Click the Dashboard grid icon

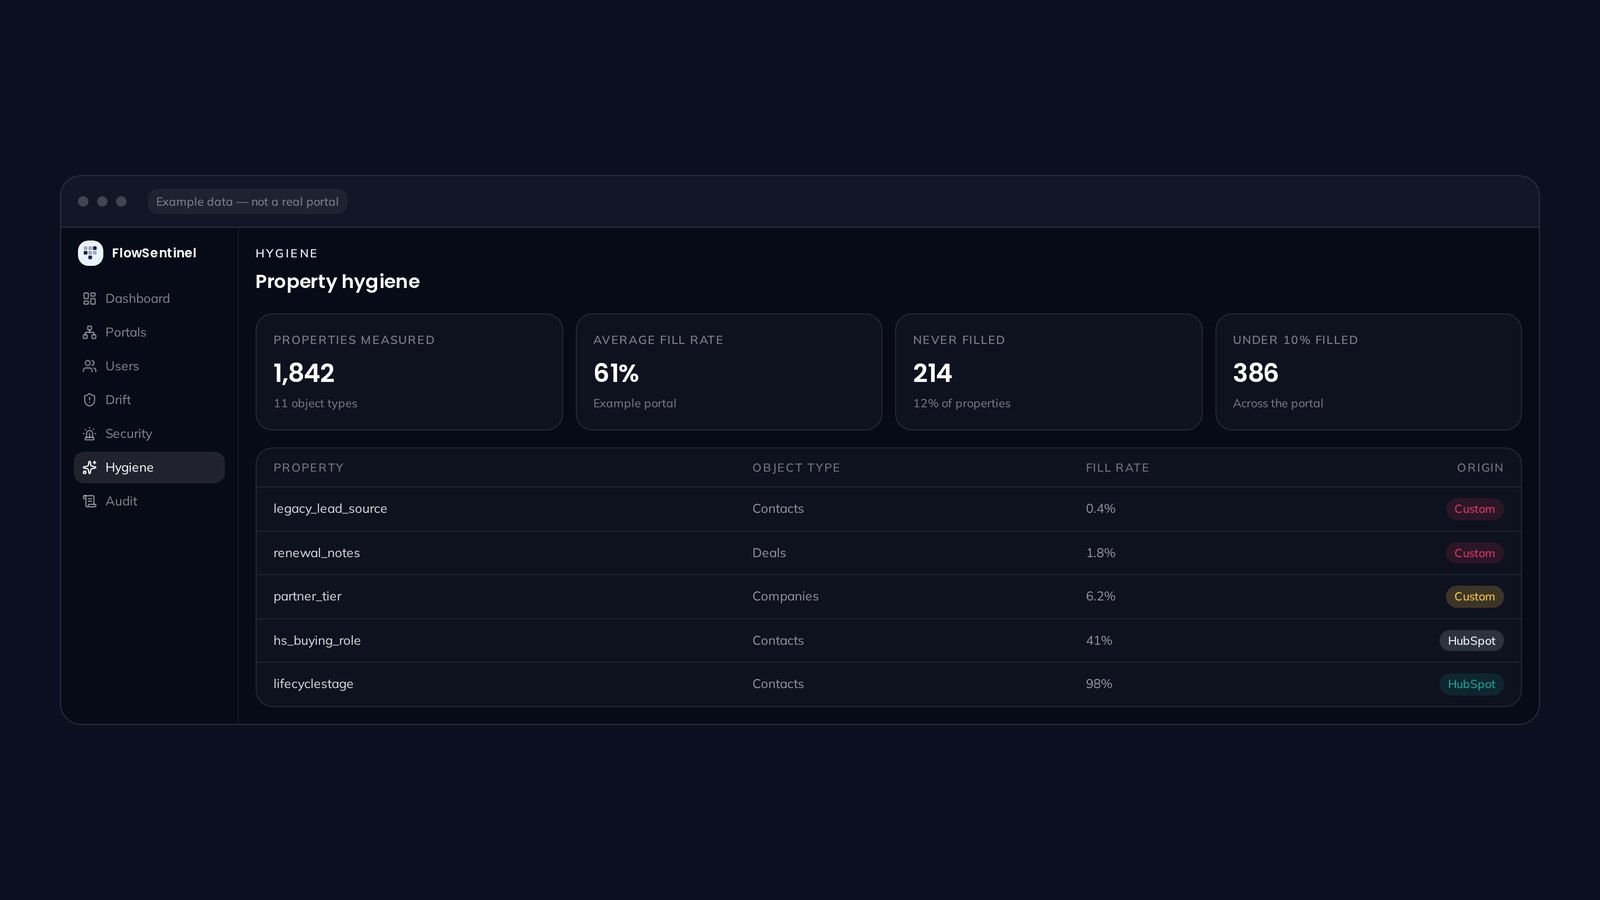pos(89,299)
